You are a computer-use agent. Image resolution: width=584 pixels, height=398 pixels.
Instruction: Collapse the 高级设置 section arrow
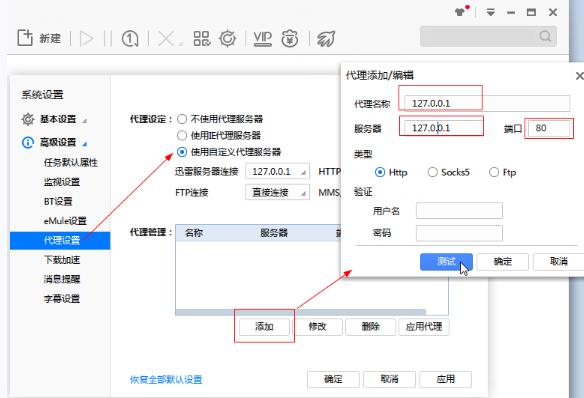click(x=85, y=144)
